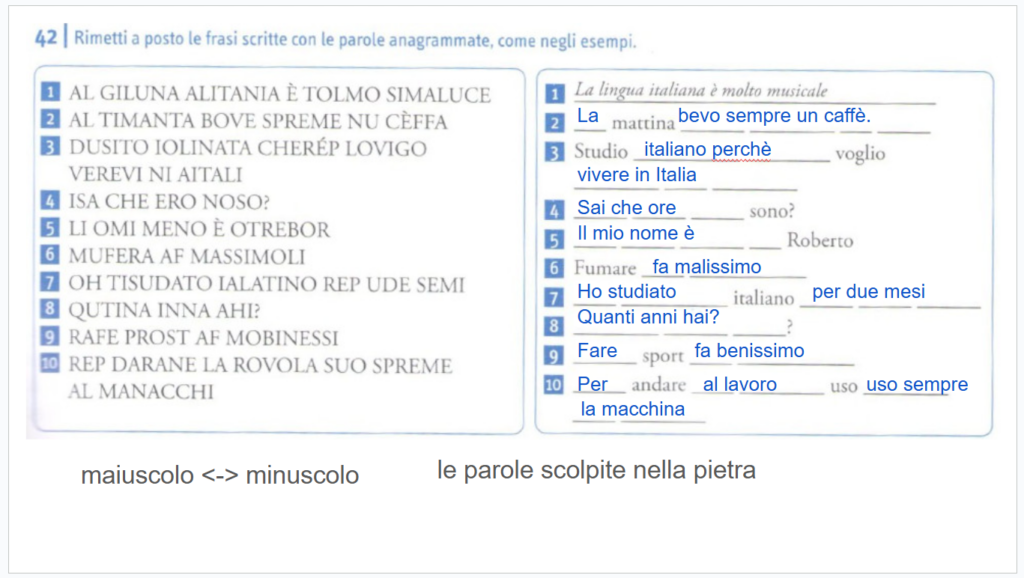Select the number 5 badge beside "Il mio nome è"
This screenshot has width=1024, height=578.
click(555, 240)
